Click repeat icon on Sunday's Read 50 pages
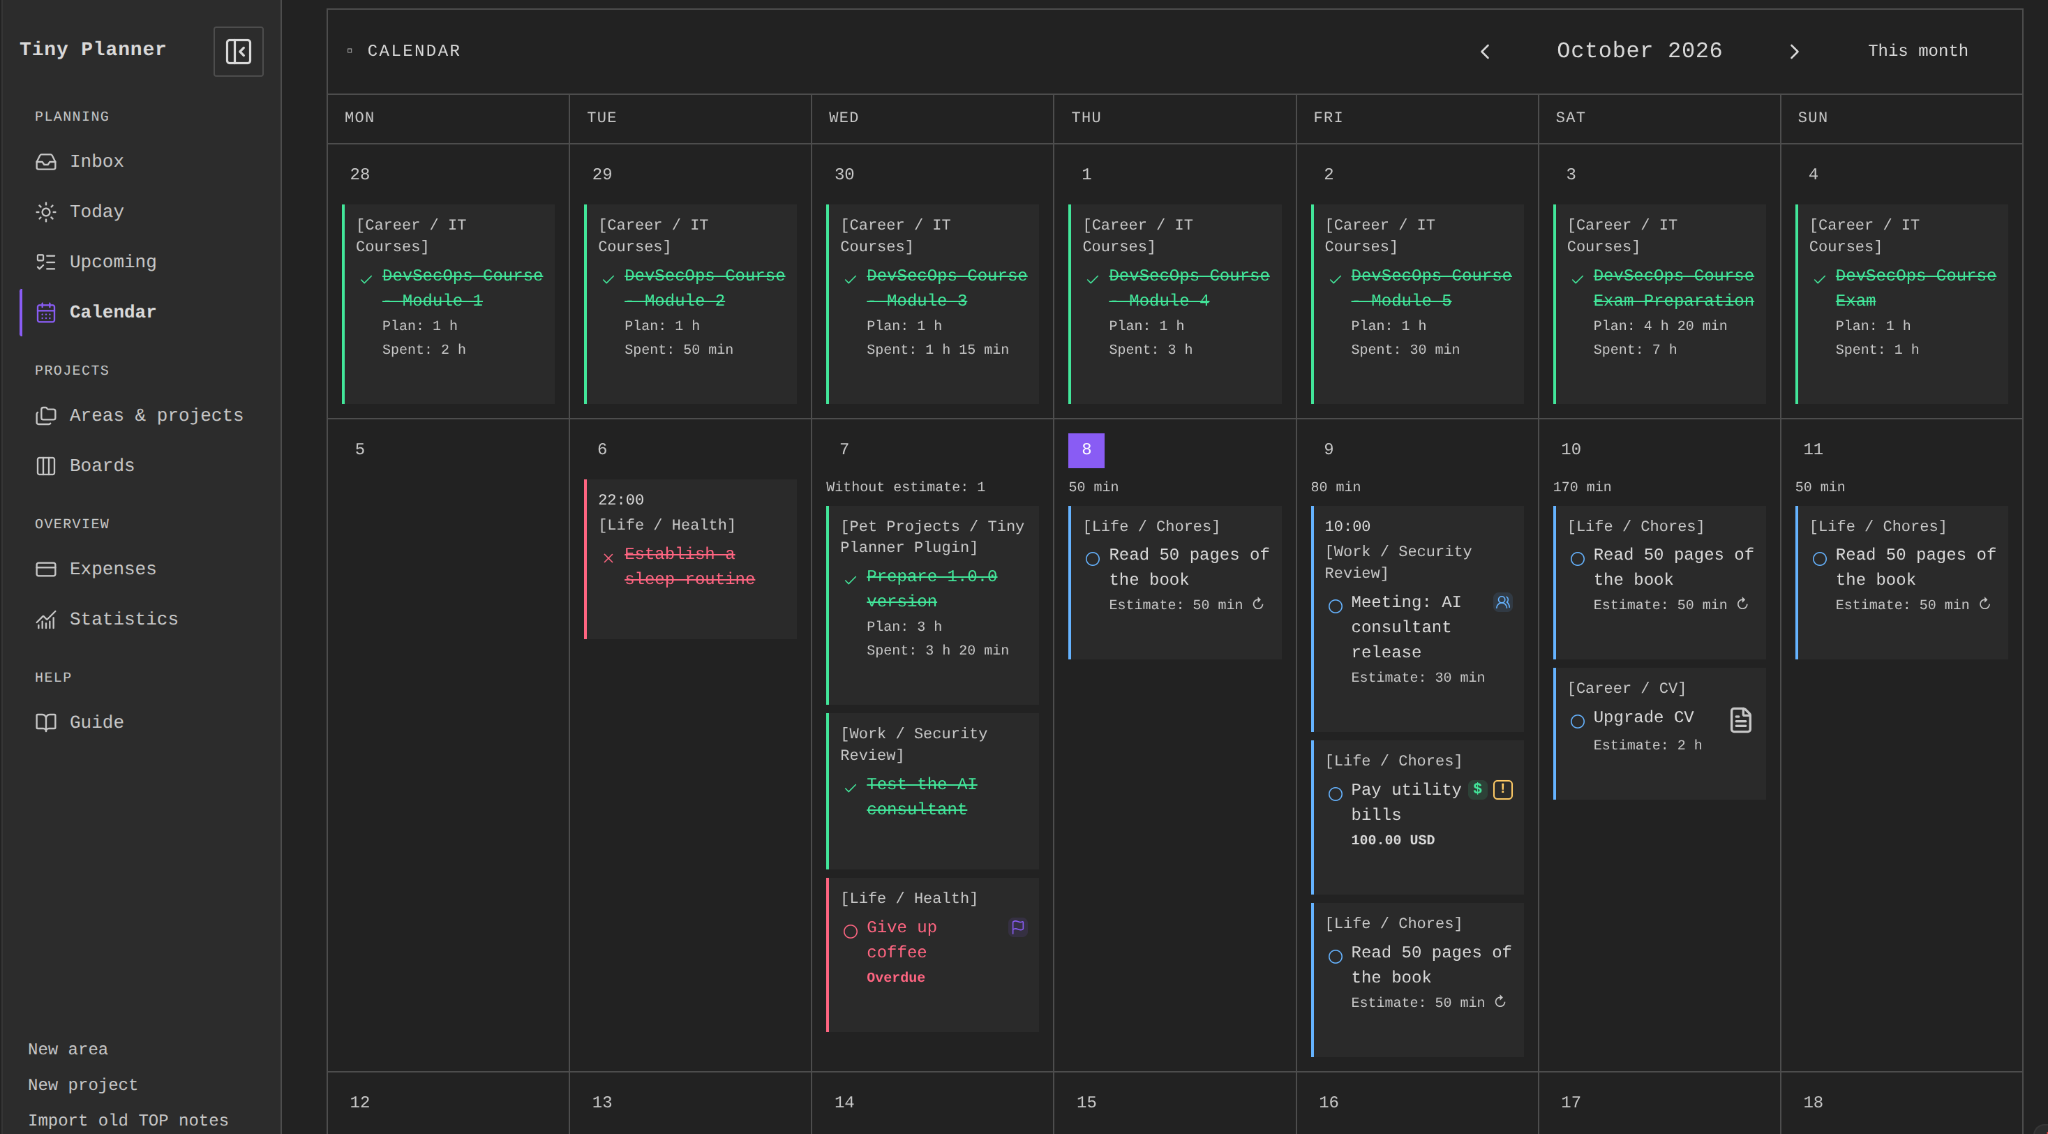 [1984, 604]
